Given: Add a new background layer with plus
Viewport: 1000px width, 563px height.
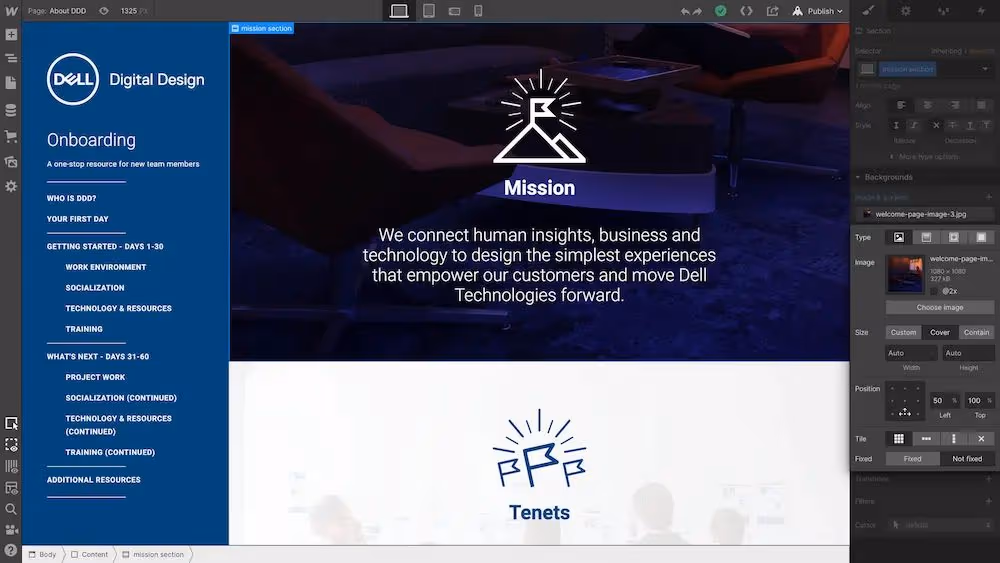Looking at the screenshot, I should pos(989,197).
